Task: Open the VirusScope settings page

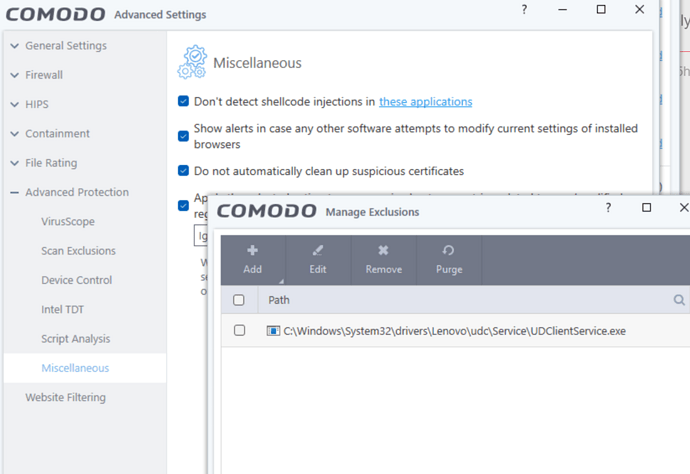Action: coord(68,221)
